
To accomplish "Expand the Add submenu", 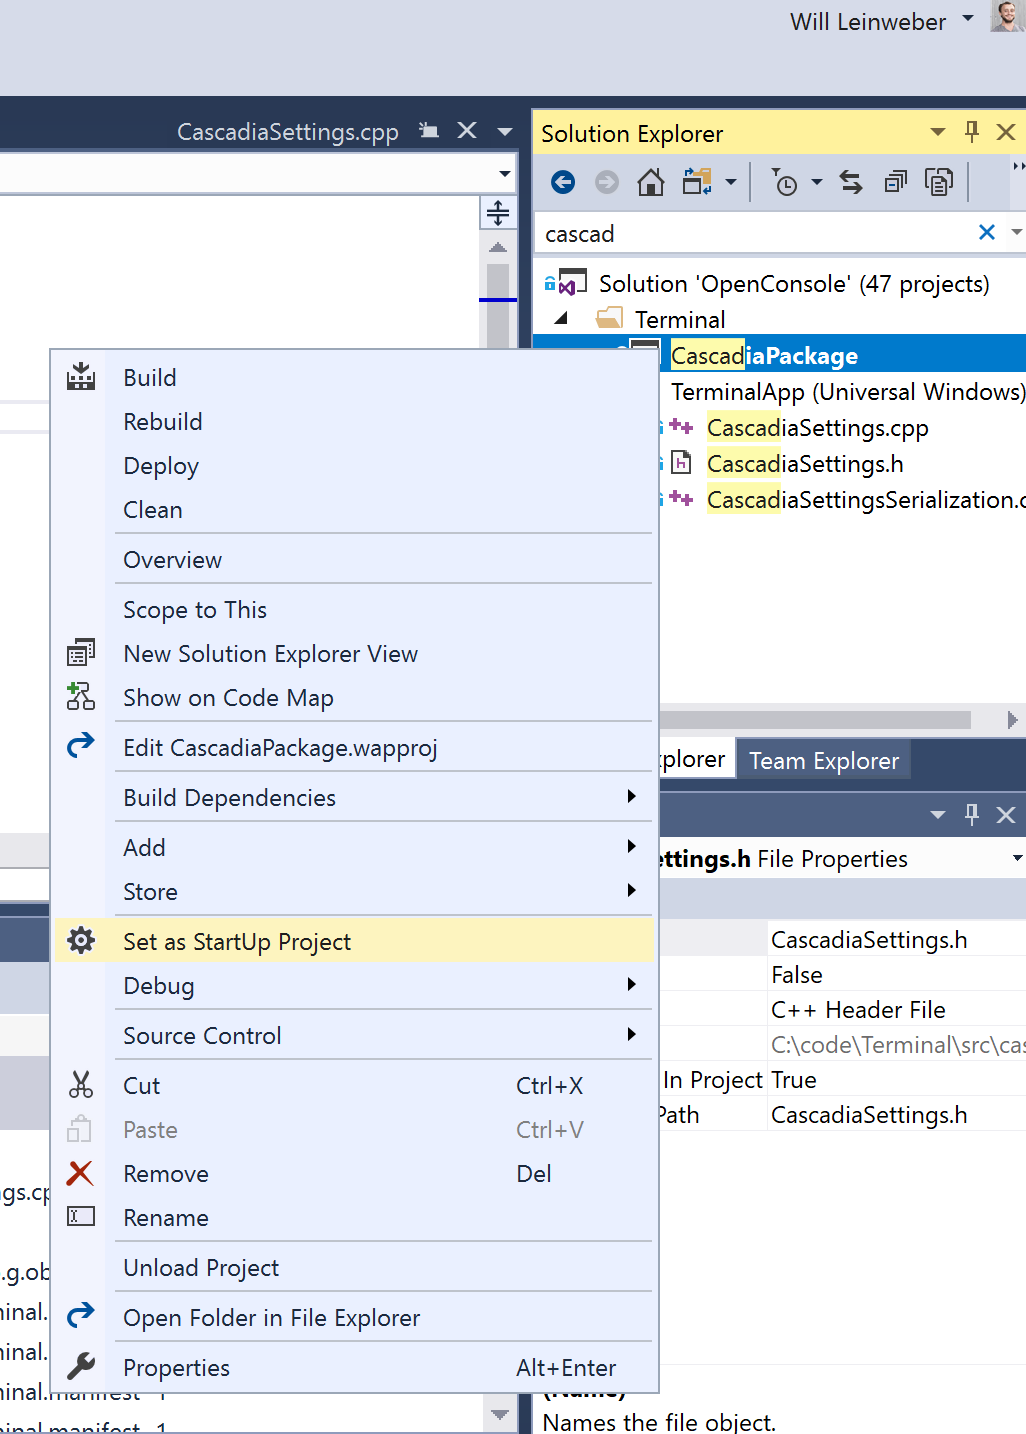I will click(631, 846).
